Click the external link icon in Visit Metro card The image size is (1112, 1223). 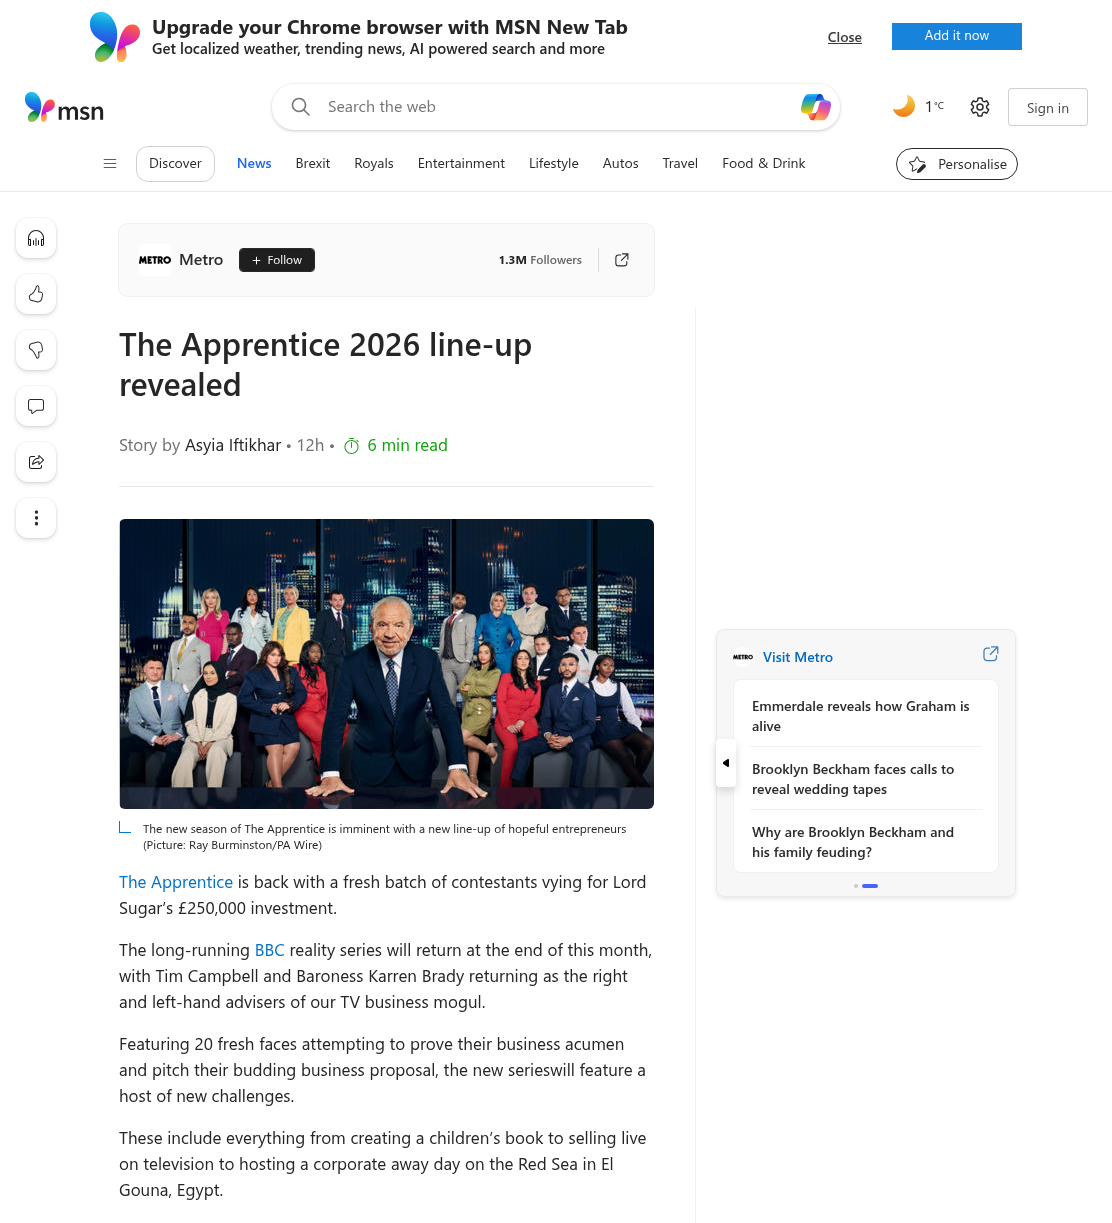point(991,654)
